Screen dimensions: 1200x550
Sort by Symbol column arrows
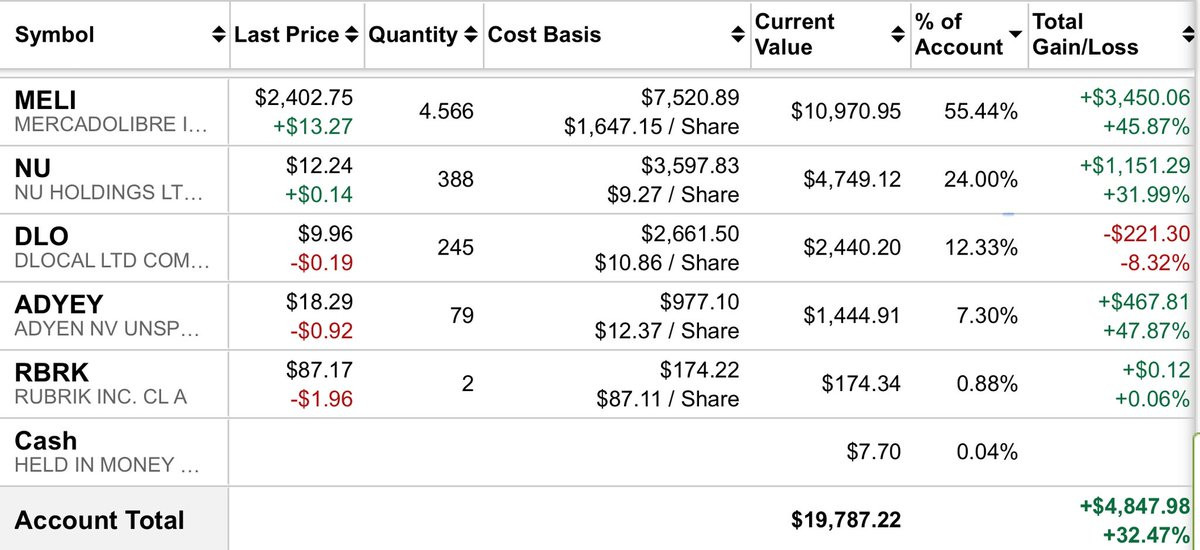click(x=220, y=35)
